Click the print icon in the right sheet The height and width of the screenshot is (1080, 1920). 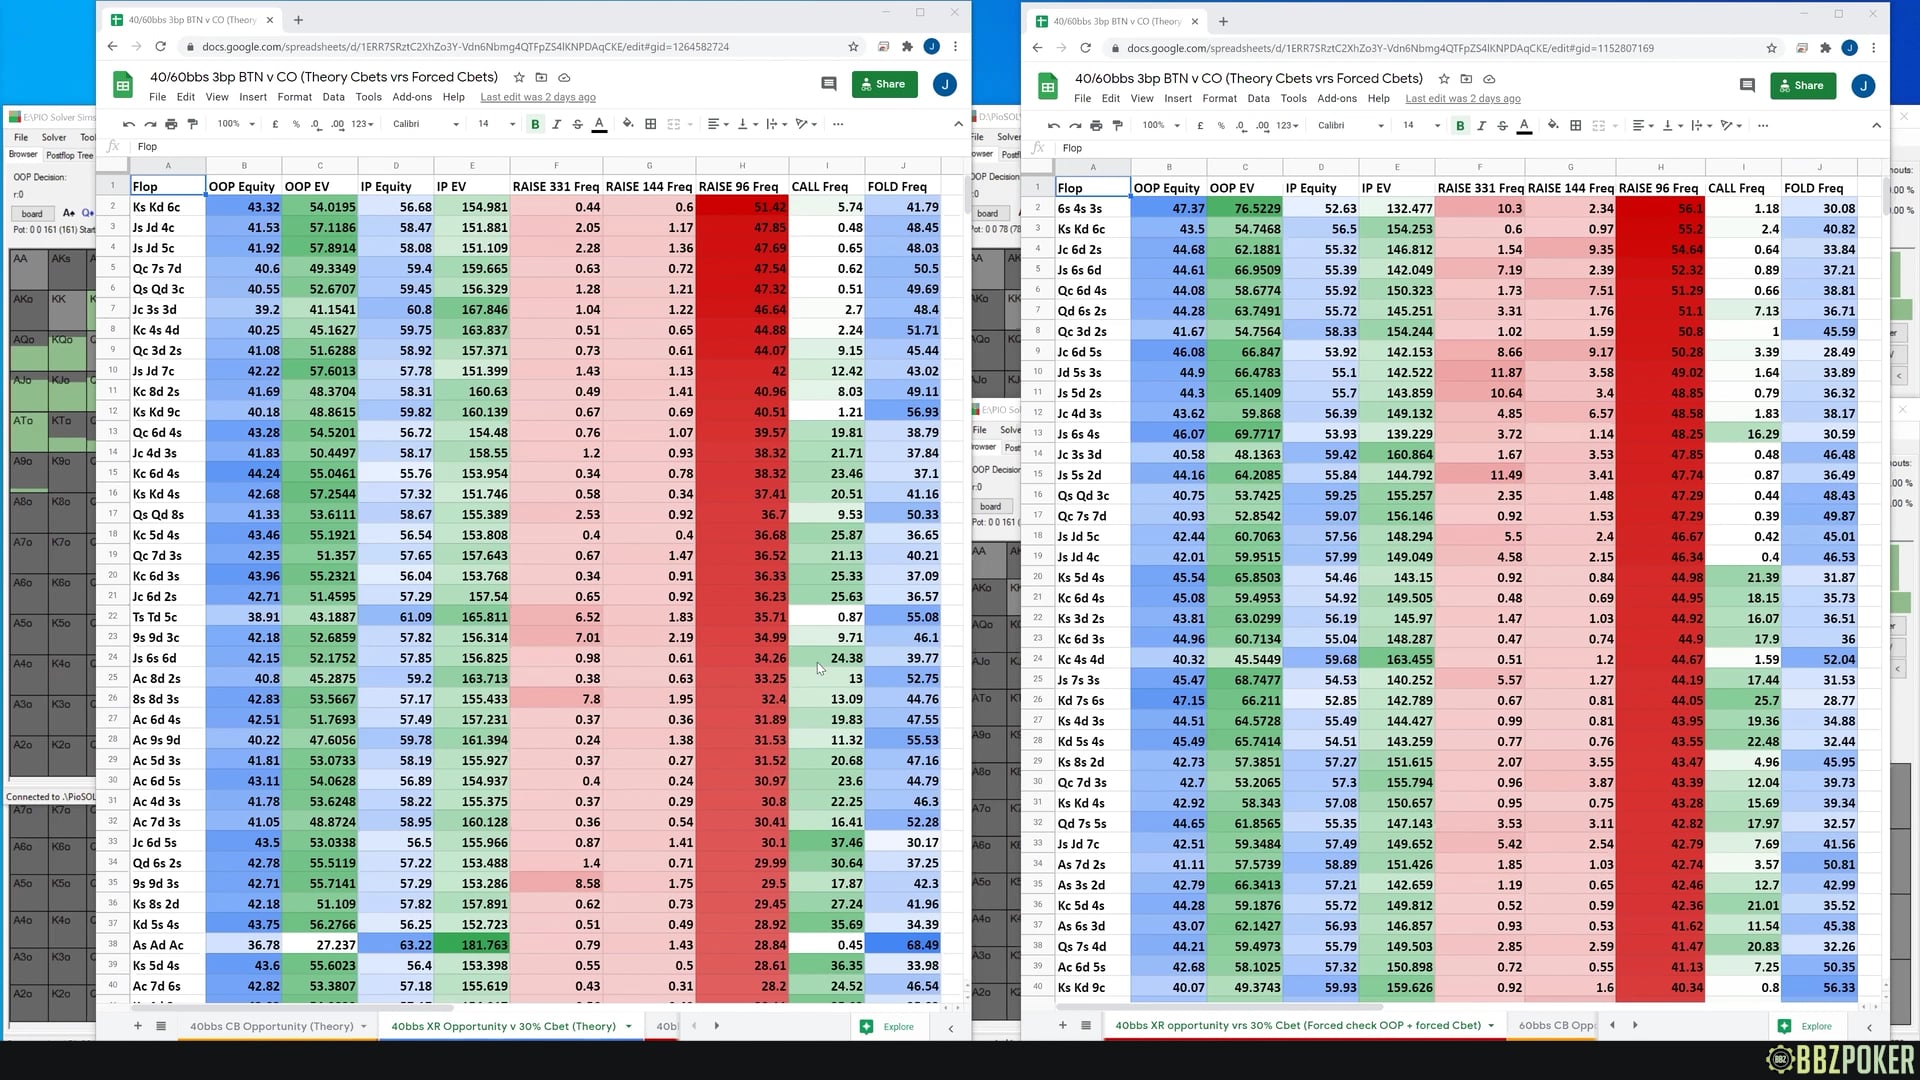click(1096, 126)
